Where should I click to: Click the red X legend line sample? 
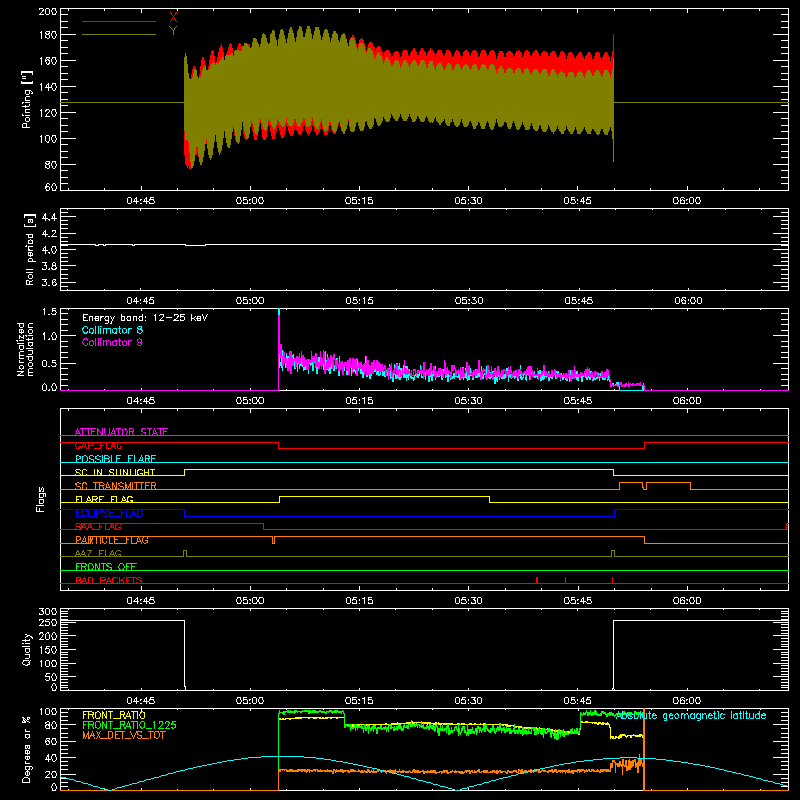pyautogui.click(x=119, y=21)
